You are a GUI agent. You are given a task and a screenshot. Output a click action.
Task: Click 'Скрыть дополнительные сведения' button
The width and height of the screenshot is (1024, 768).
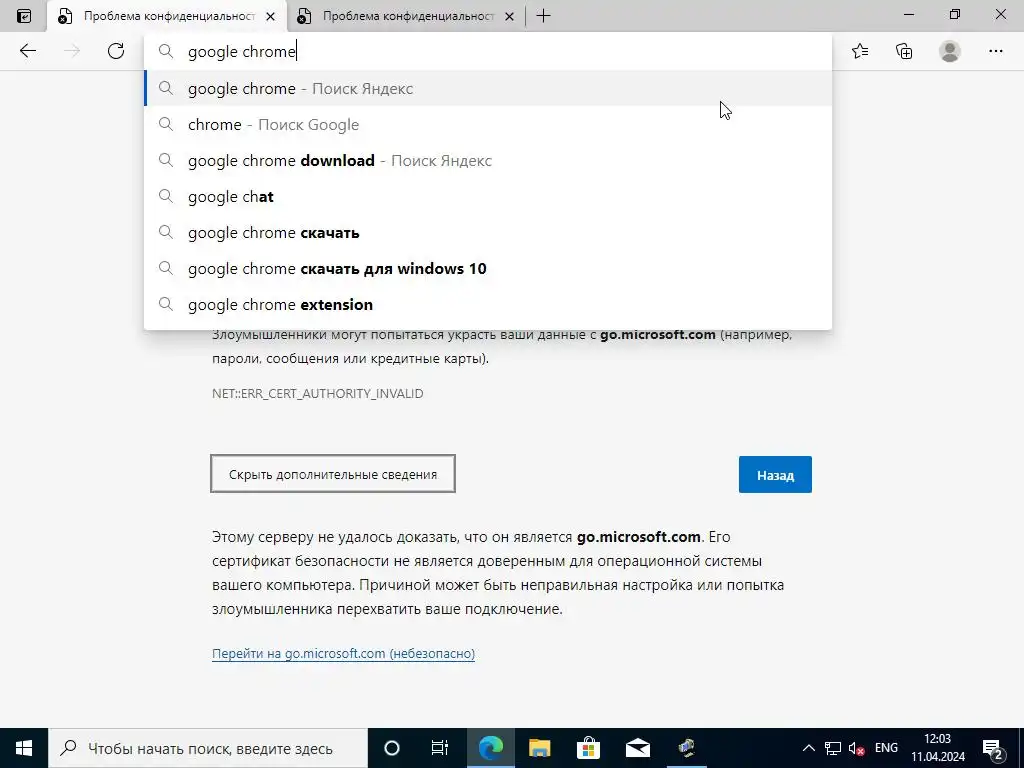pos(333,474)
